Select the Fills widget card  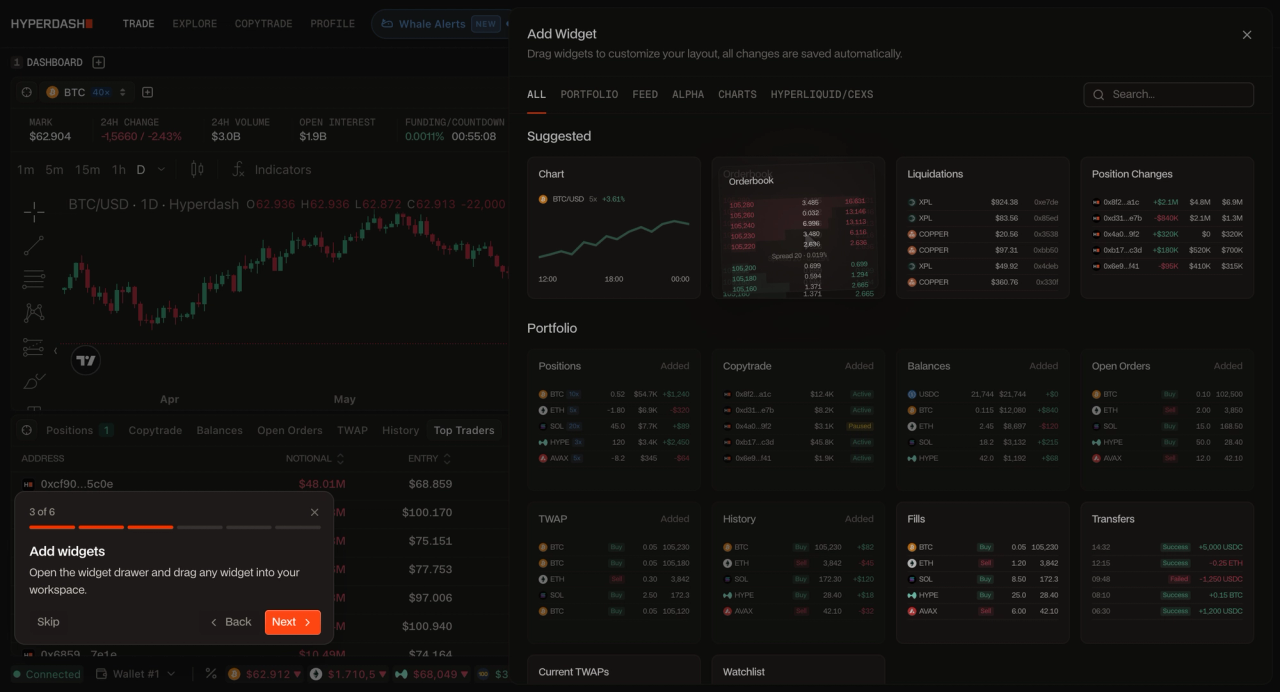coord(983,572)
